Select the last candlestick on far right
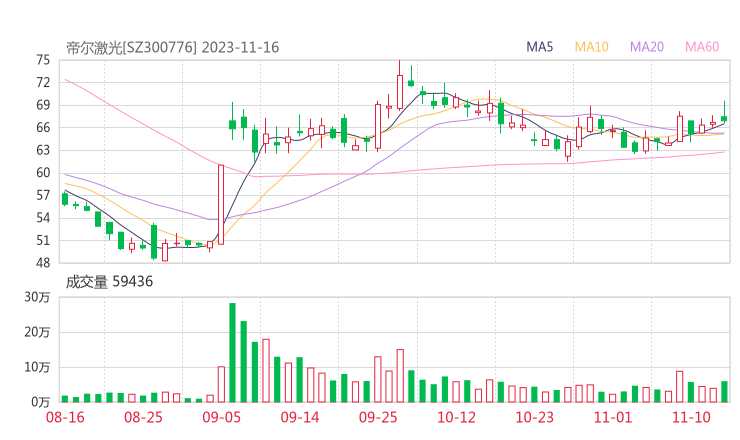The image size is (740, 440). [x=724, y=118]
